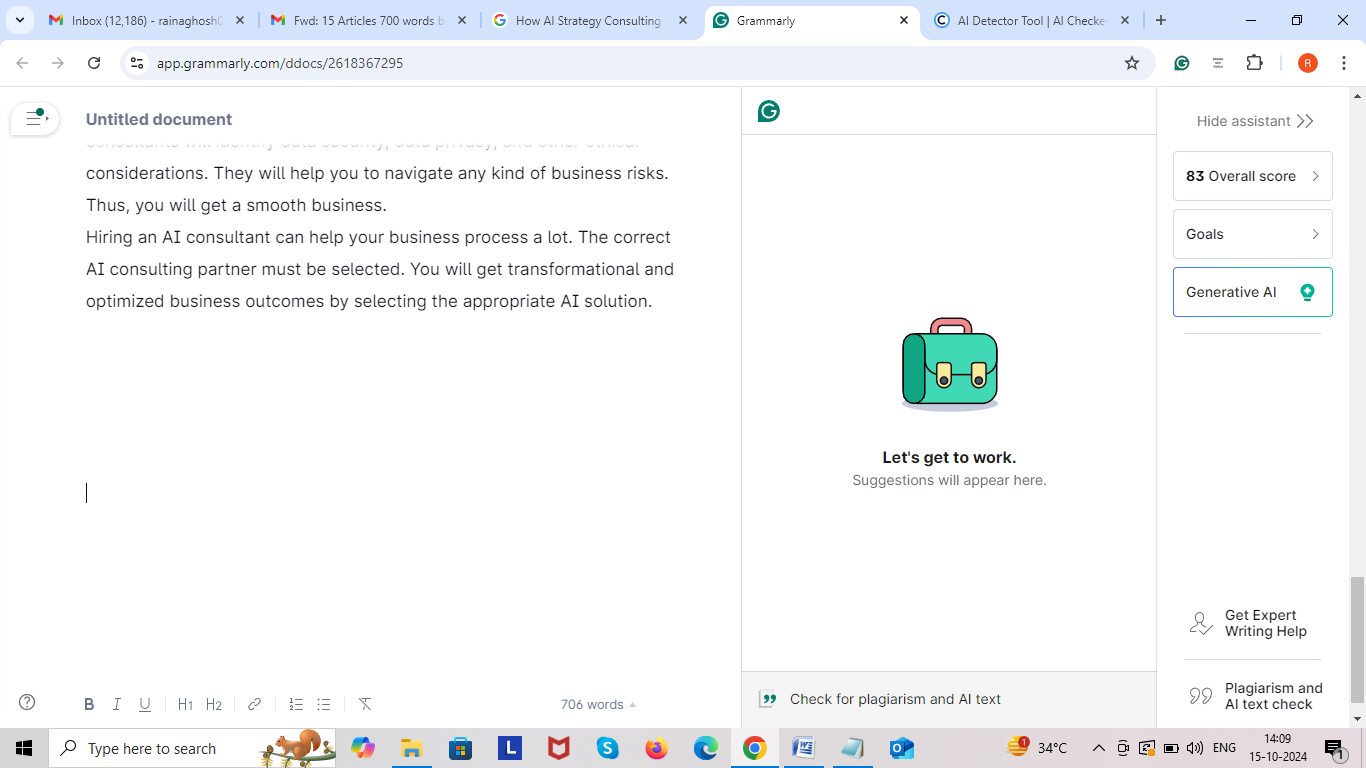1366x768 pixels.
Task: Show hidden system tray icons
Action: [x=1098, y=748]
